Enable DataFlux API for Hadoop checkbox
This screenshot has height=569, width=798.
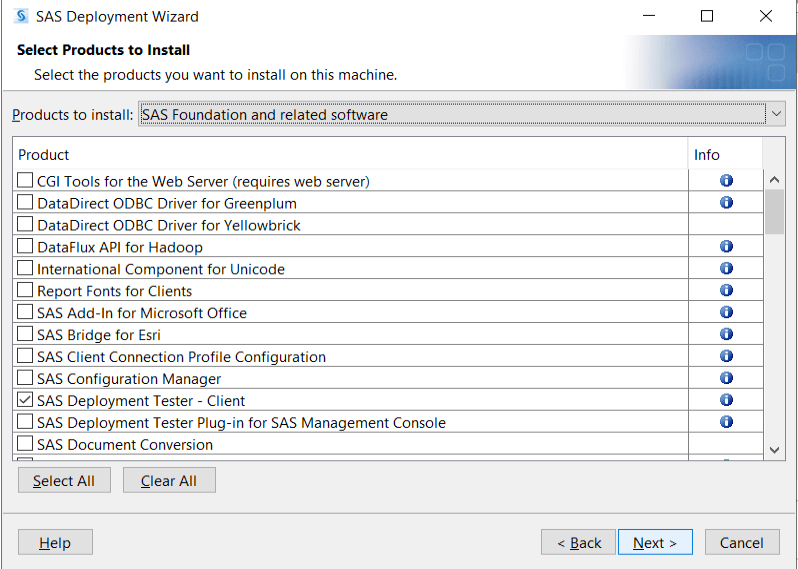click(x=25, y=246)
